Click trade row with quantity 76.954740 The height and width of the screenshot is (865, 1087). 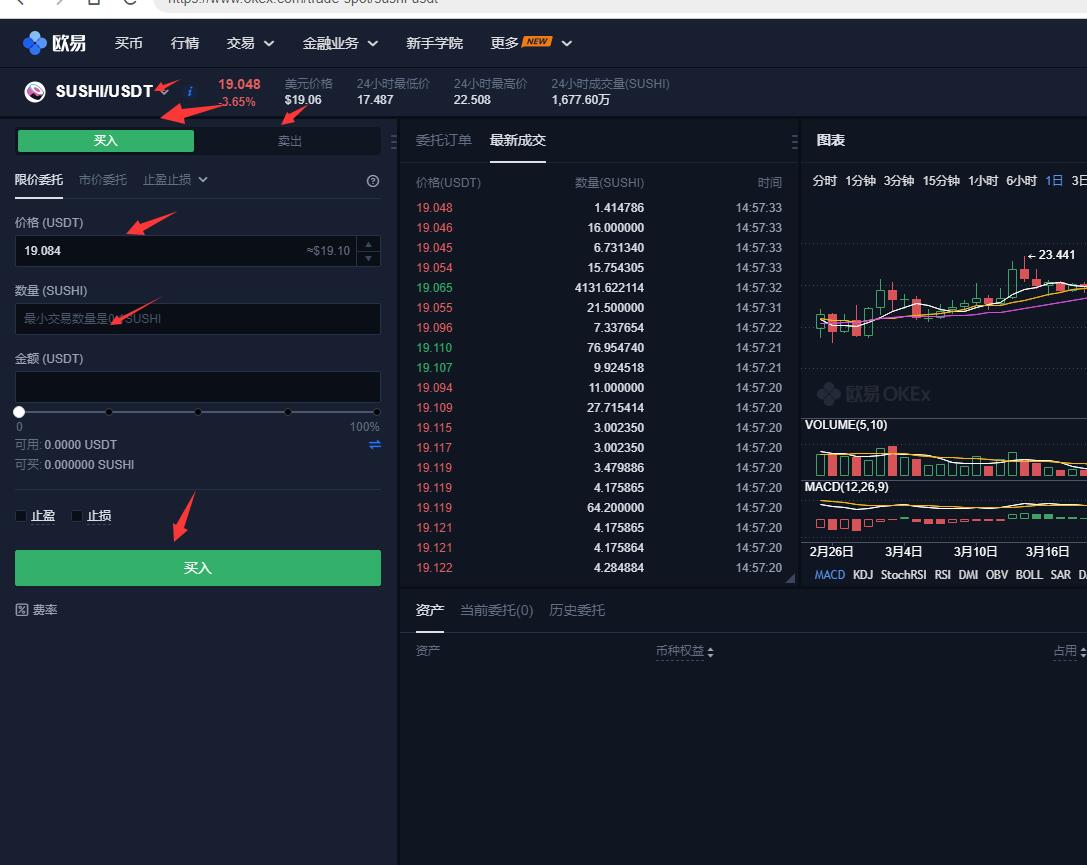click(x=599, y=348)
